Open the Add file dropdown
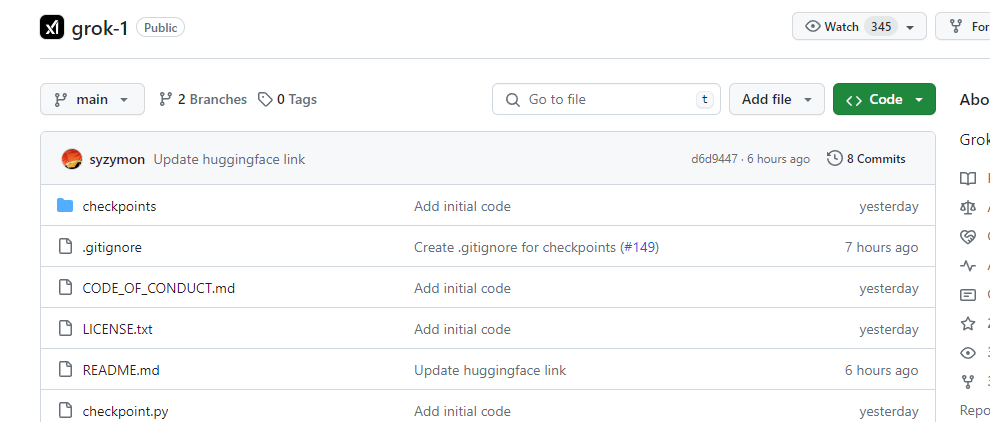The height and width of the screenshot is (422, 990). point(777,99)
